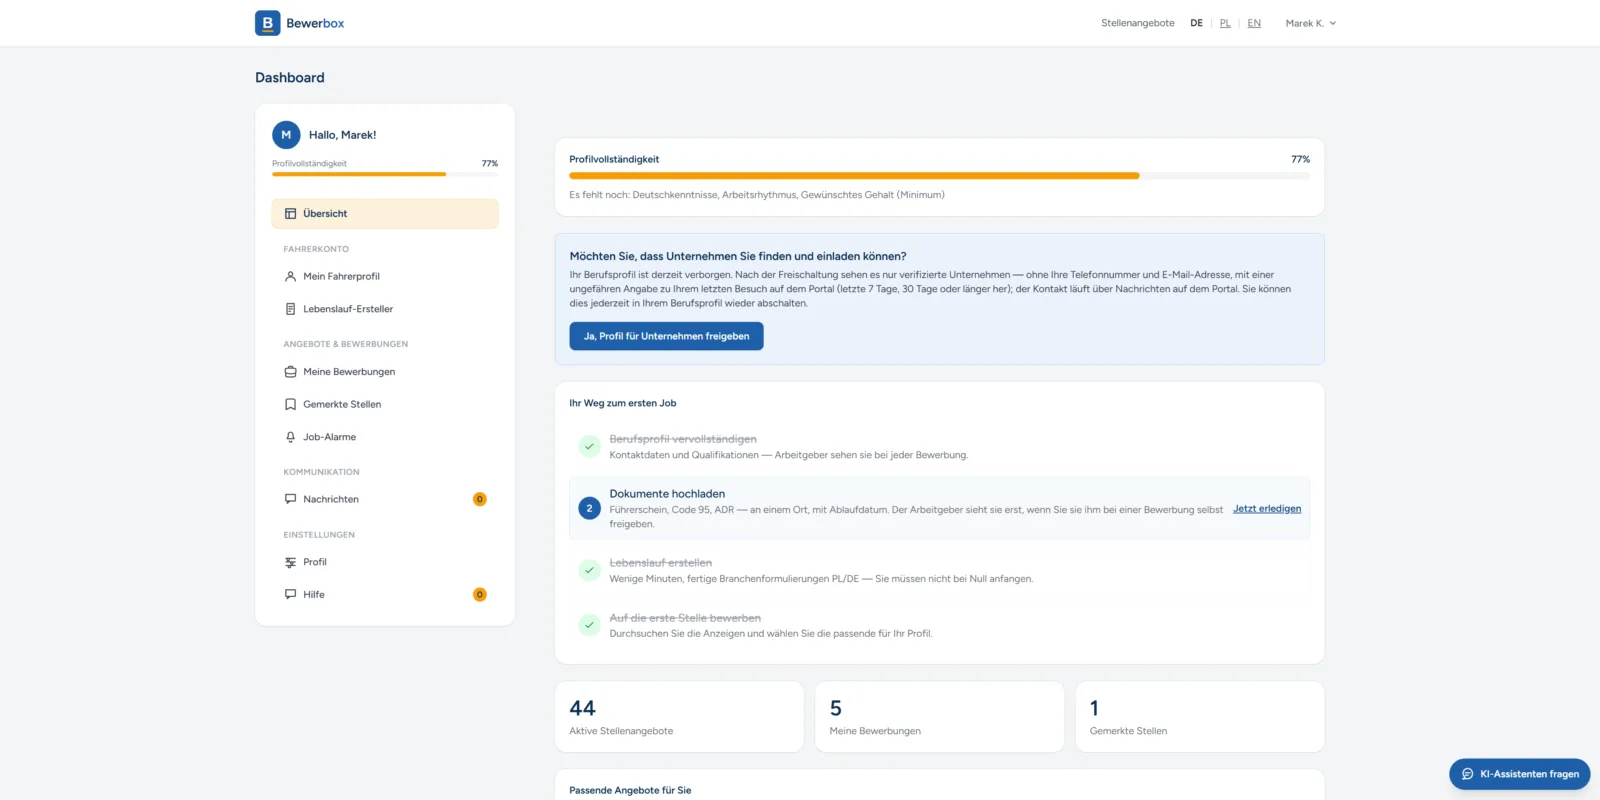The width and height of the screenshot is (1600, 800).
Task: Click the Nachrichten unread count badge
Action: (480, 499)
